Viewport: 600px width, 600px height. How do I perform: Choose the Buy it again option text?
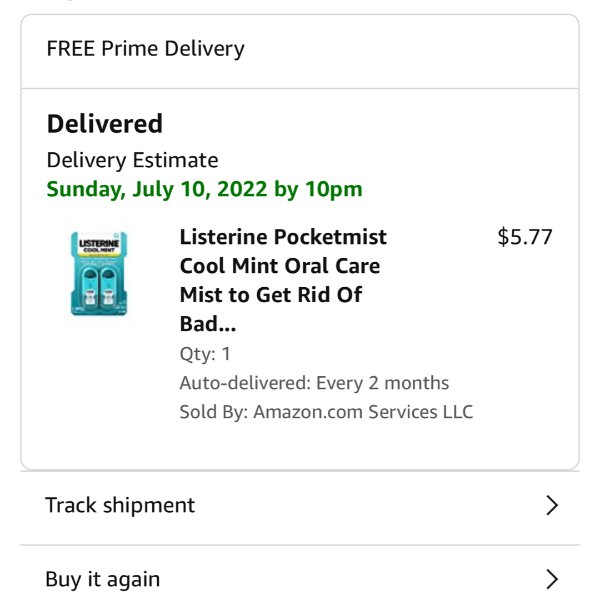103,579
